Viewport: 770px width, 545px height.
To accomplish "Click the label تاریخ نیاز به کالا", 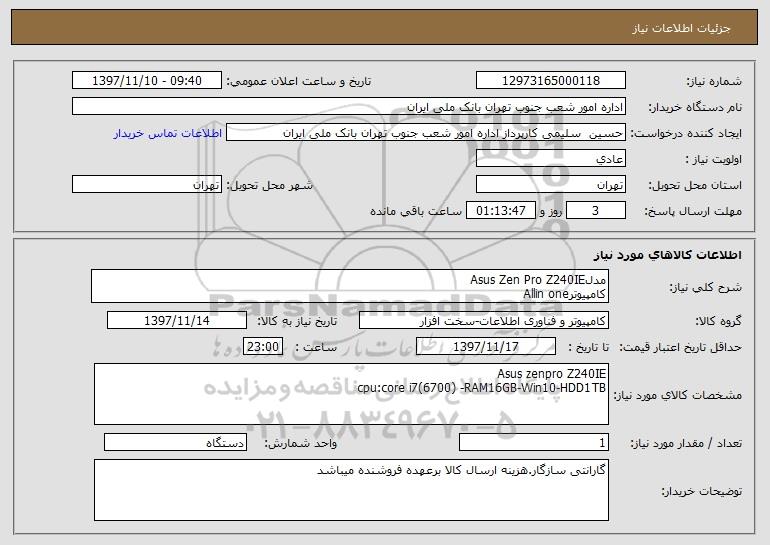I will [x=297, y=321].
